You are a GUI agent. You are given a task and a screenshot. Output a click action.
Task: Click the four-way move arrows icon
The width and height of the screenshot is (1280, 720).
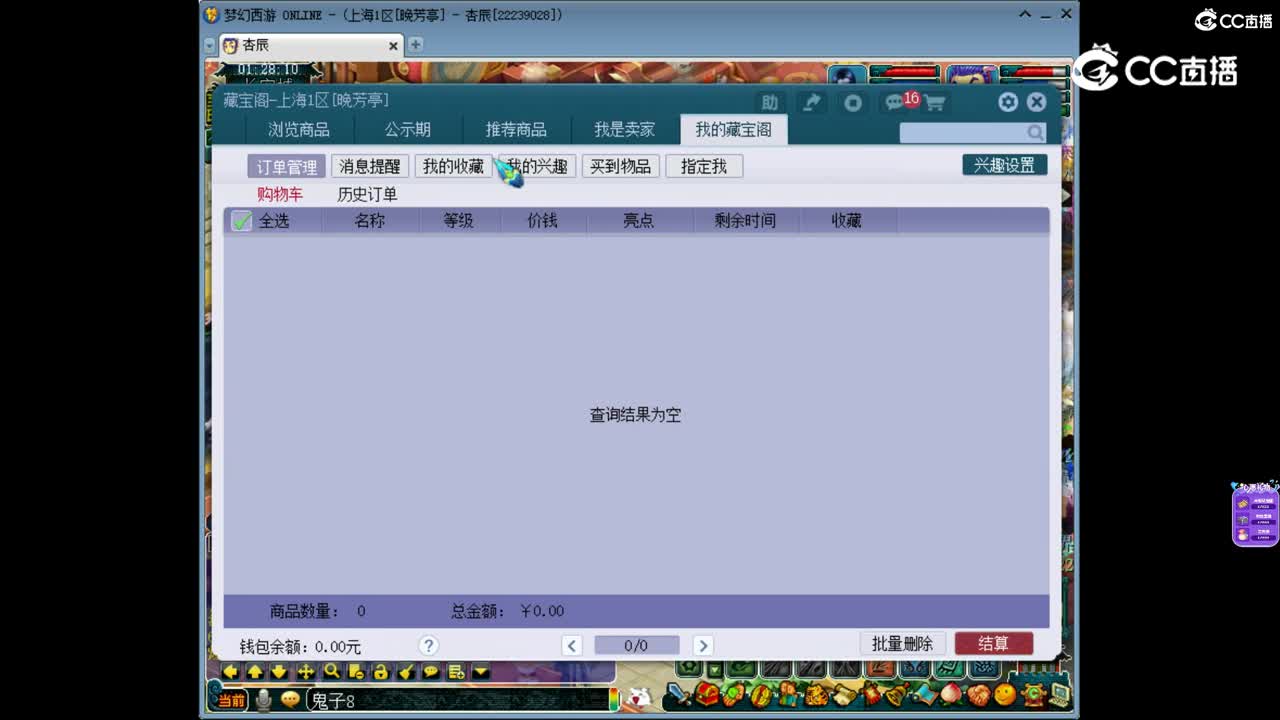[x=306, y=672]
